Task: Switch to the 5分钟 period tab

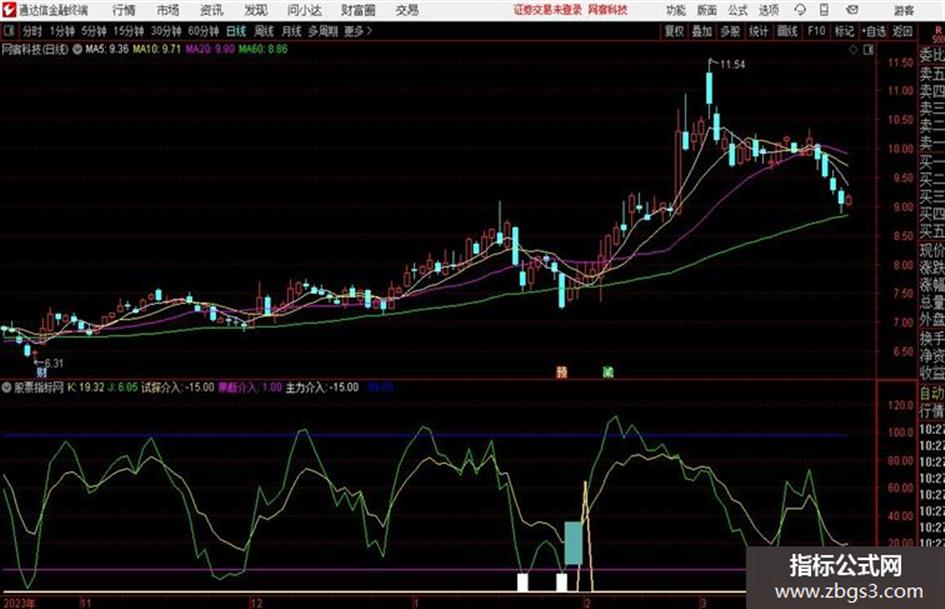Action: click(93, 31)
